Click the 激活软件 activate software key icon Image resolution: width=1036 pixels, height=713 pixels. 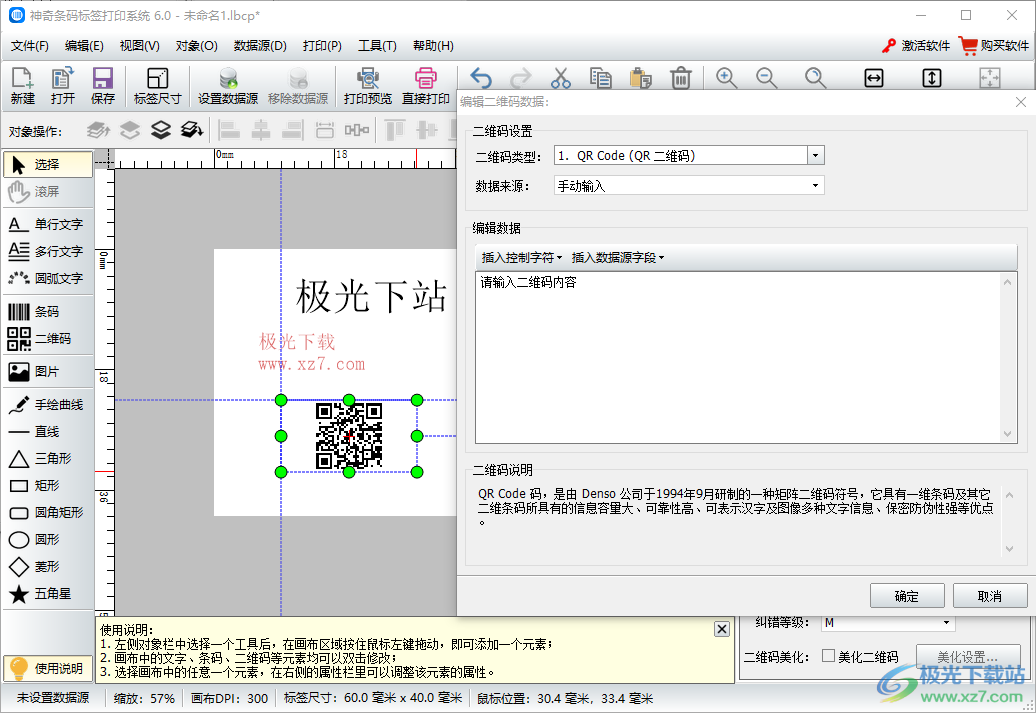point(916,46)
